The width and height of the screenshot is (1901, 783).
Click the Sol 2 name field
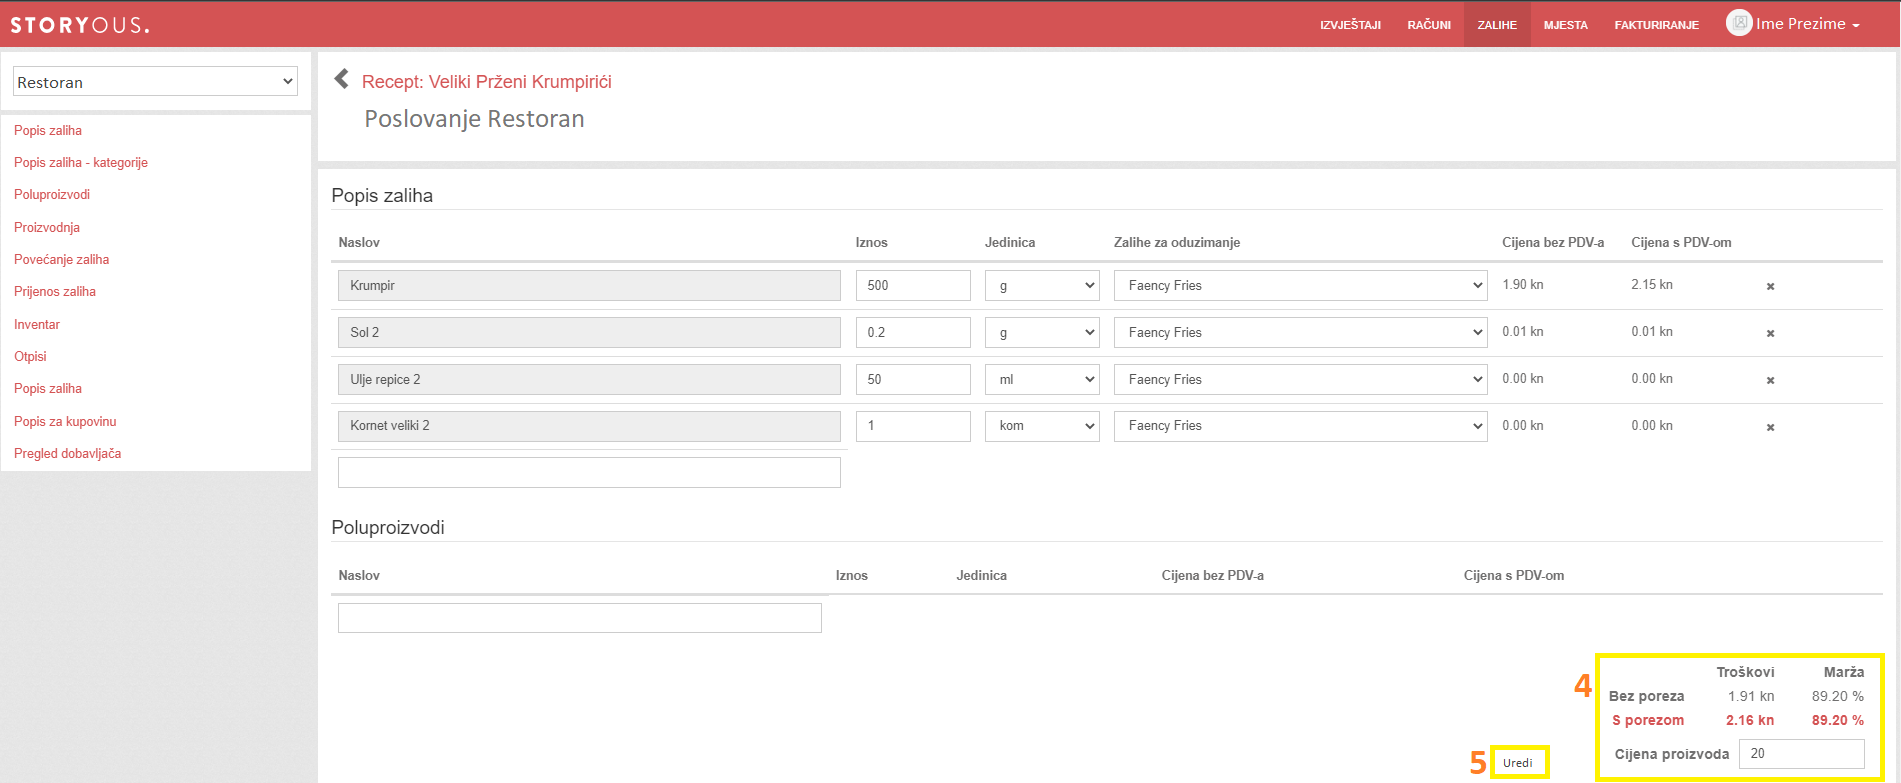coord(589,332)
